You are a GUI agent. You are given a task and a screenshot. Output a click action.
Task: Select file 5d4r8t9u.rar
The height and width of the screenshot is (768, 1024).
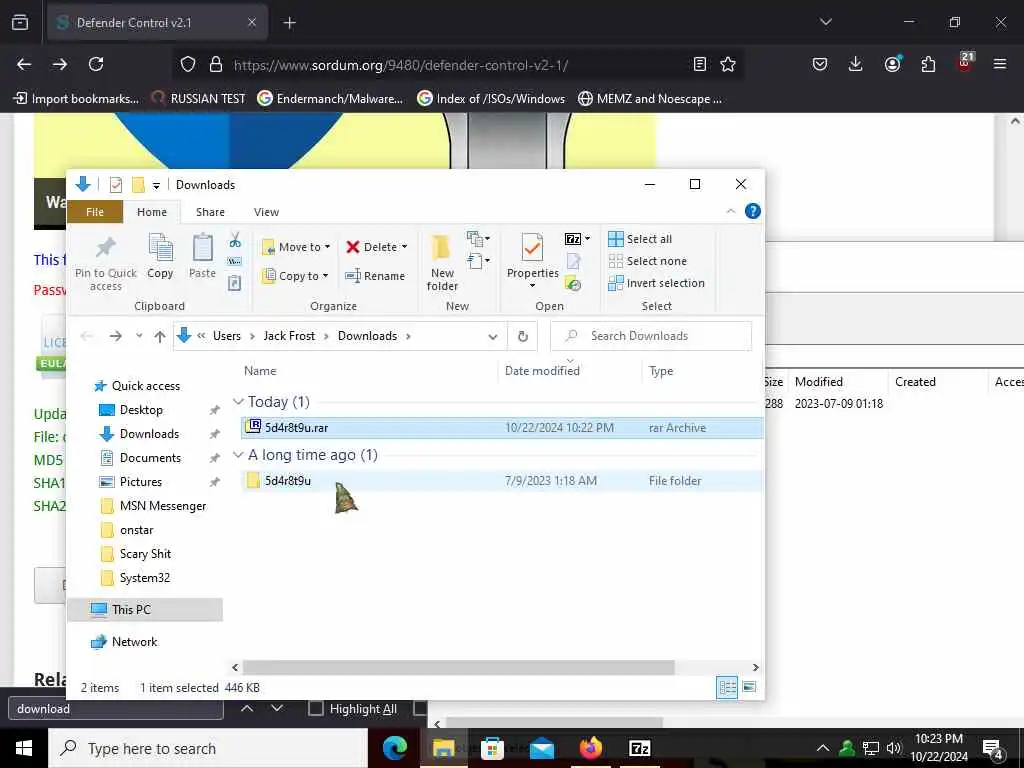502,428
